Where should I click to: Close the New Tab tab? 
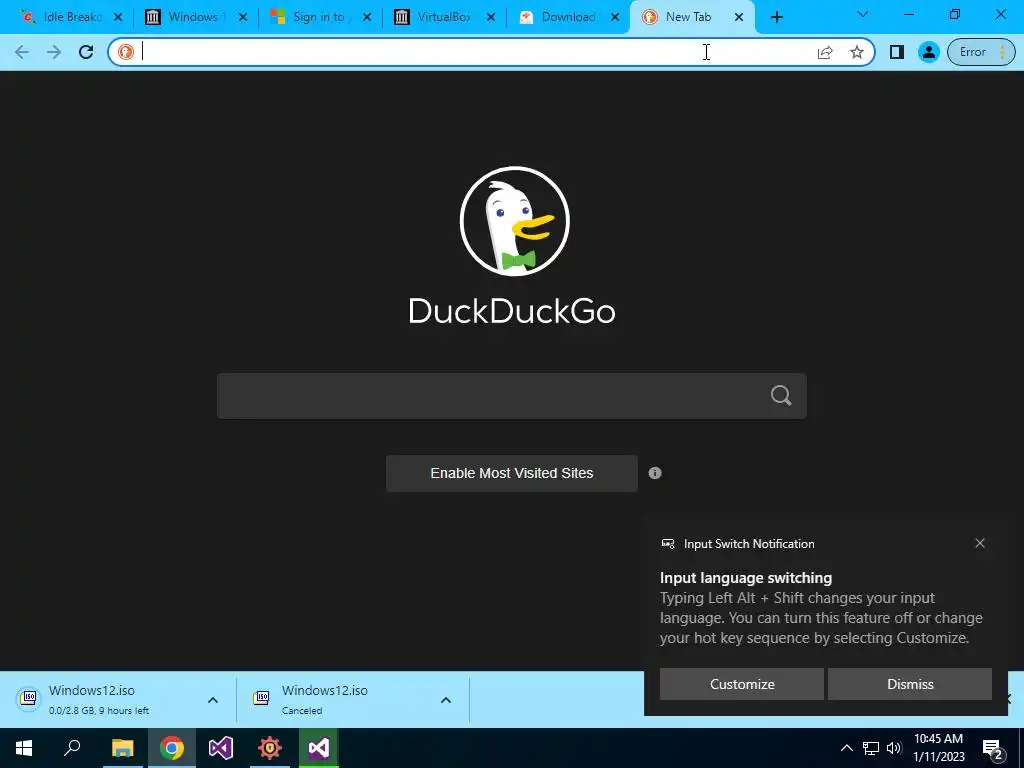pyautogui.click(x=739, y=18)
